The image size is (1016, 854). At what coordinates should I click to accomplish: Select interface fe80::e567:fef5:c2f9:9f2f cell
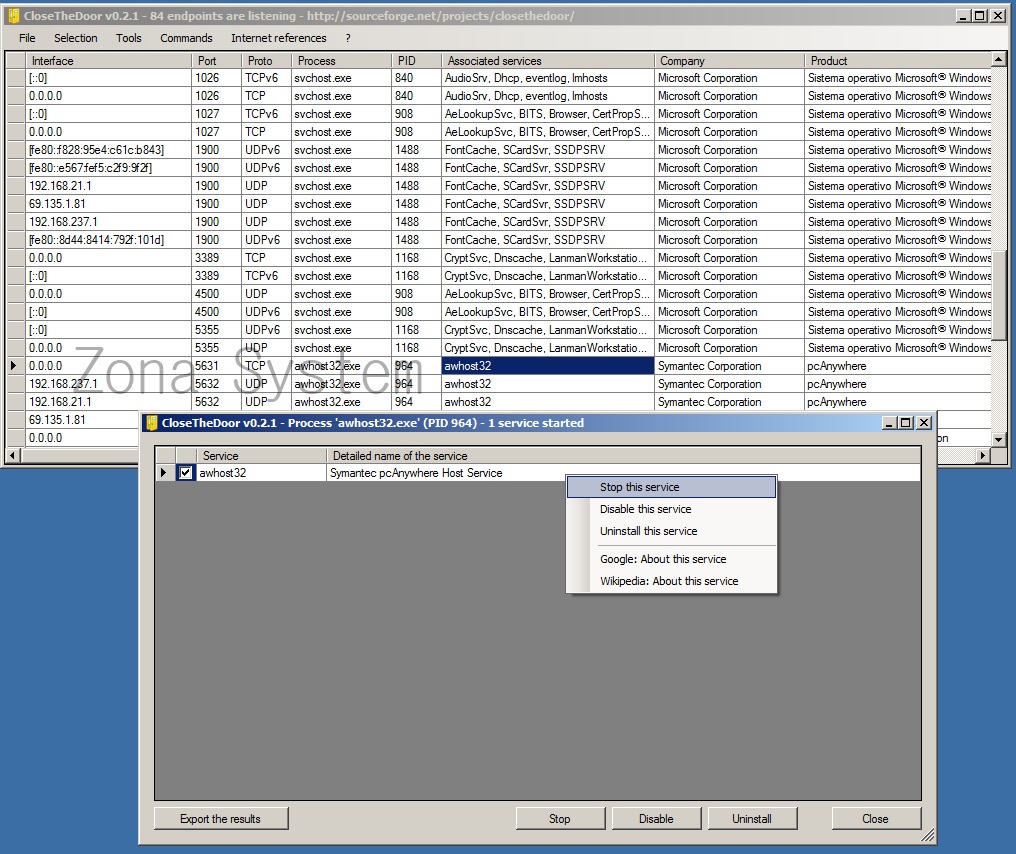point(108,168)
